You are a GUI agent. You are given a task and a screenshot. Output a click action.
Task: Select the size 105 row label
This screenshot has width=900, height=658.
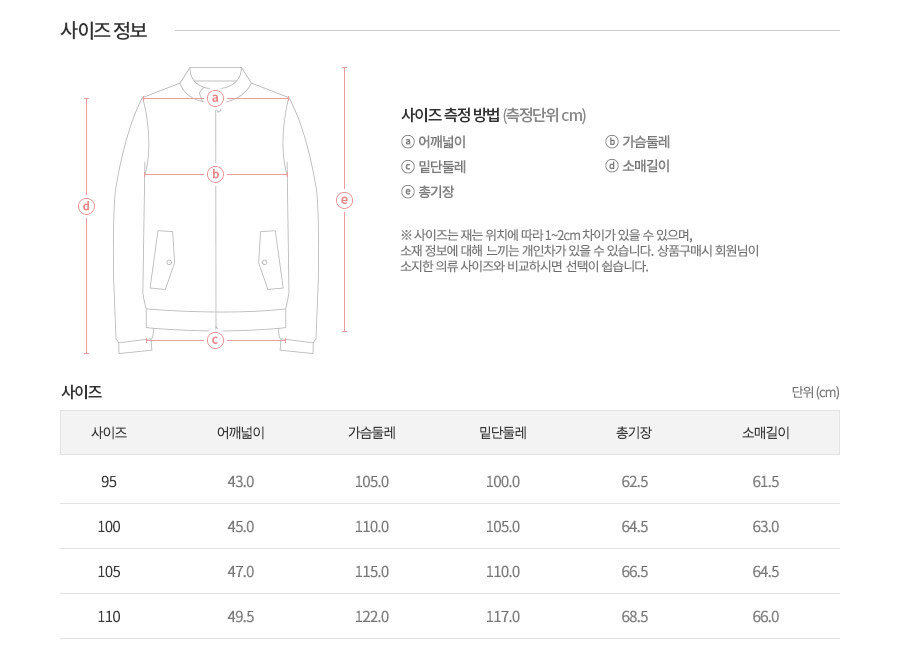click(109, 572)
